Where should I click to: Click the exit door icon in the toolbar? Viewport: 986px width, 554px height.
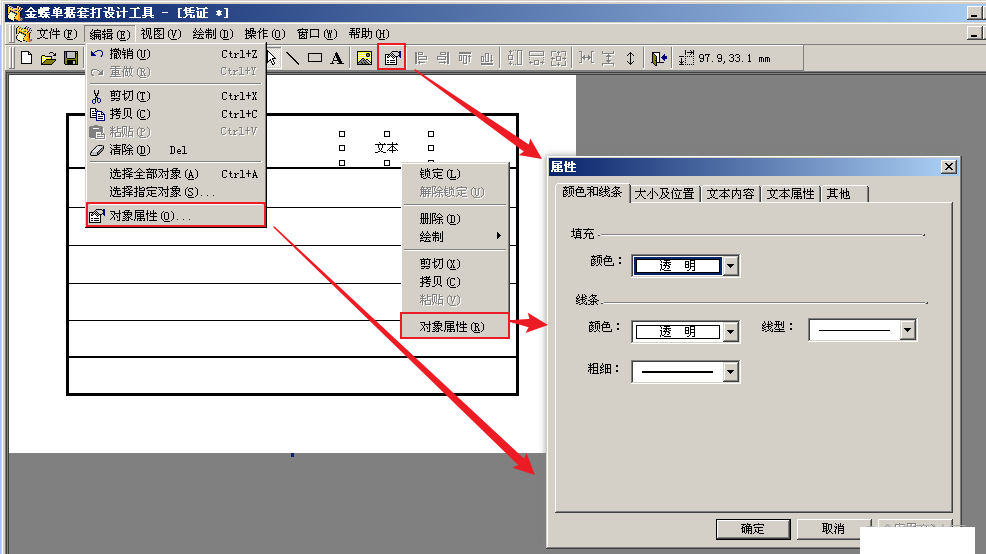pos(658,58)
